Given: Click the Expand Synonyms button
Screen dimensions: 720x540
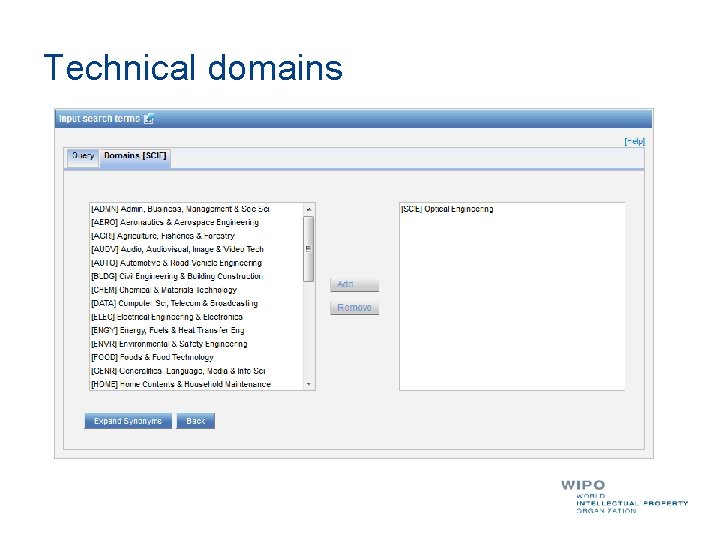Looking at the screenshot, I should [x=128, y=421].
